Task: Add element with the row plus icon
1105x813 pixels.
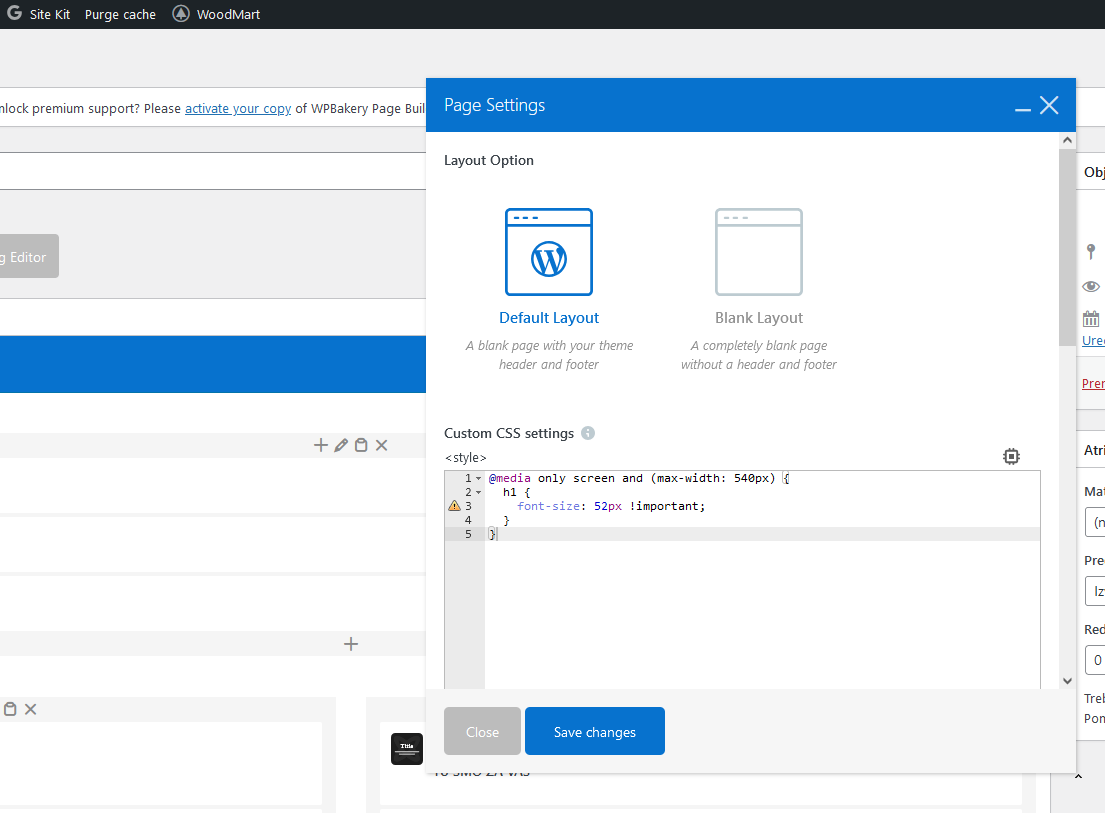Action: pyautogui.click(x=321, y=445)
